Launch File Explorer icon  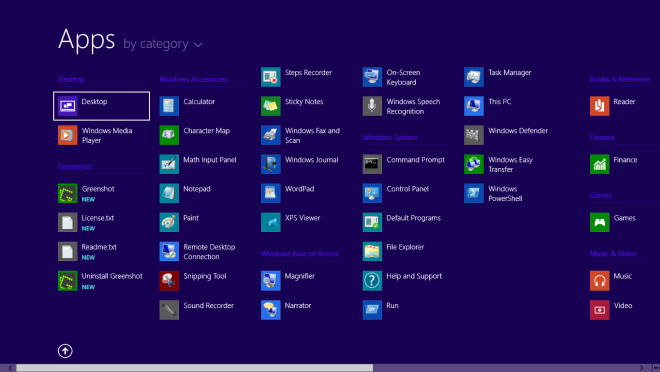tap(373, 251)
